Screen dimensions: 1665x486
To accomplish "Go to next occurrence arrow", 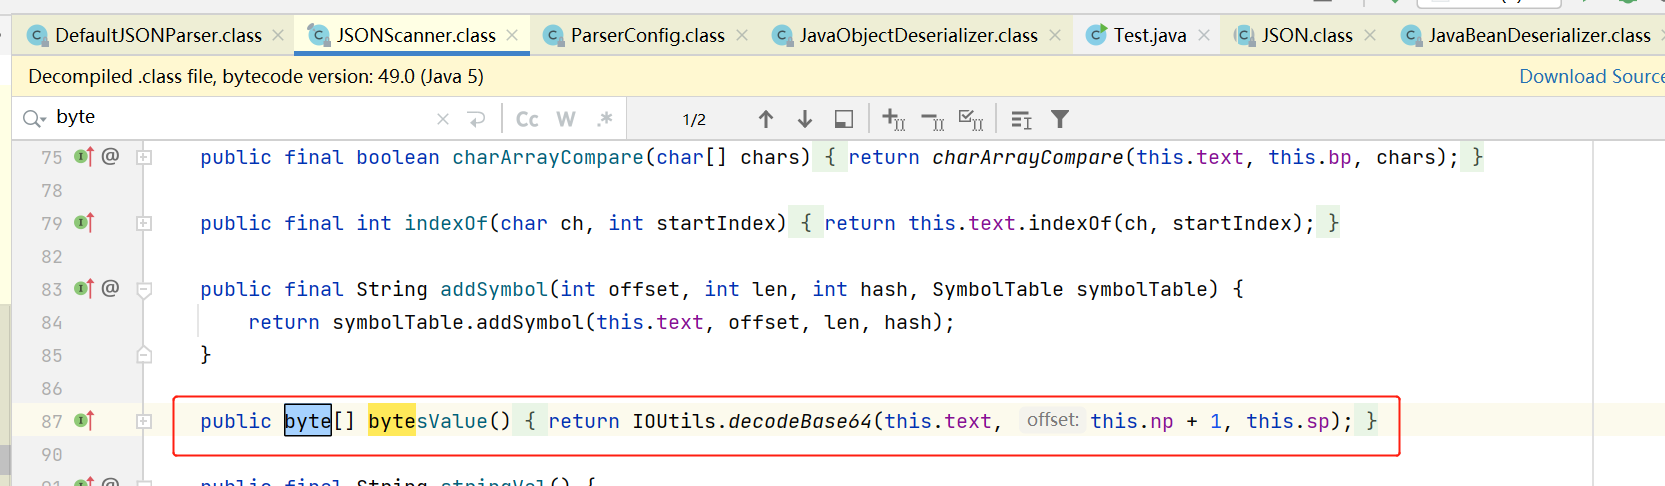I will tap(805, 119).
